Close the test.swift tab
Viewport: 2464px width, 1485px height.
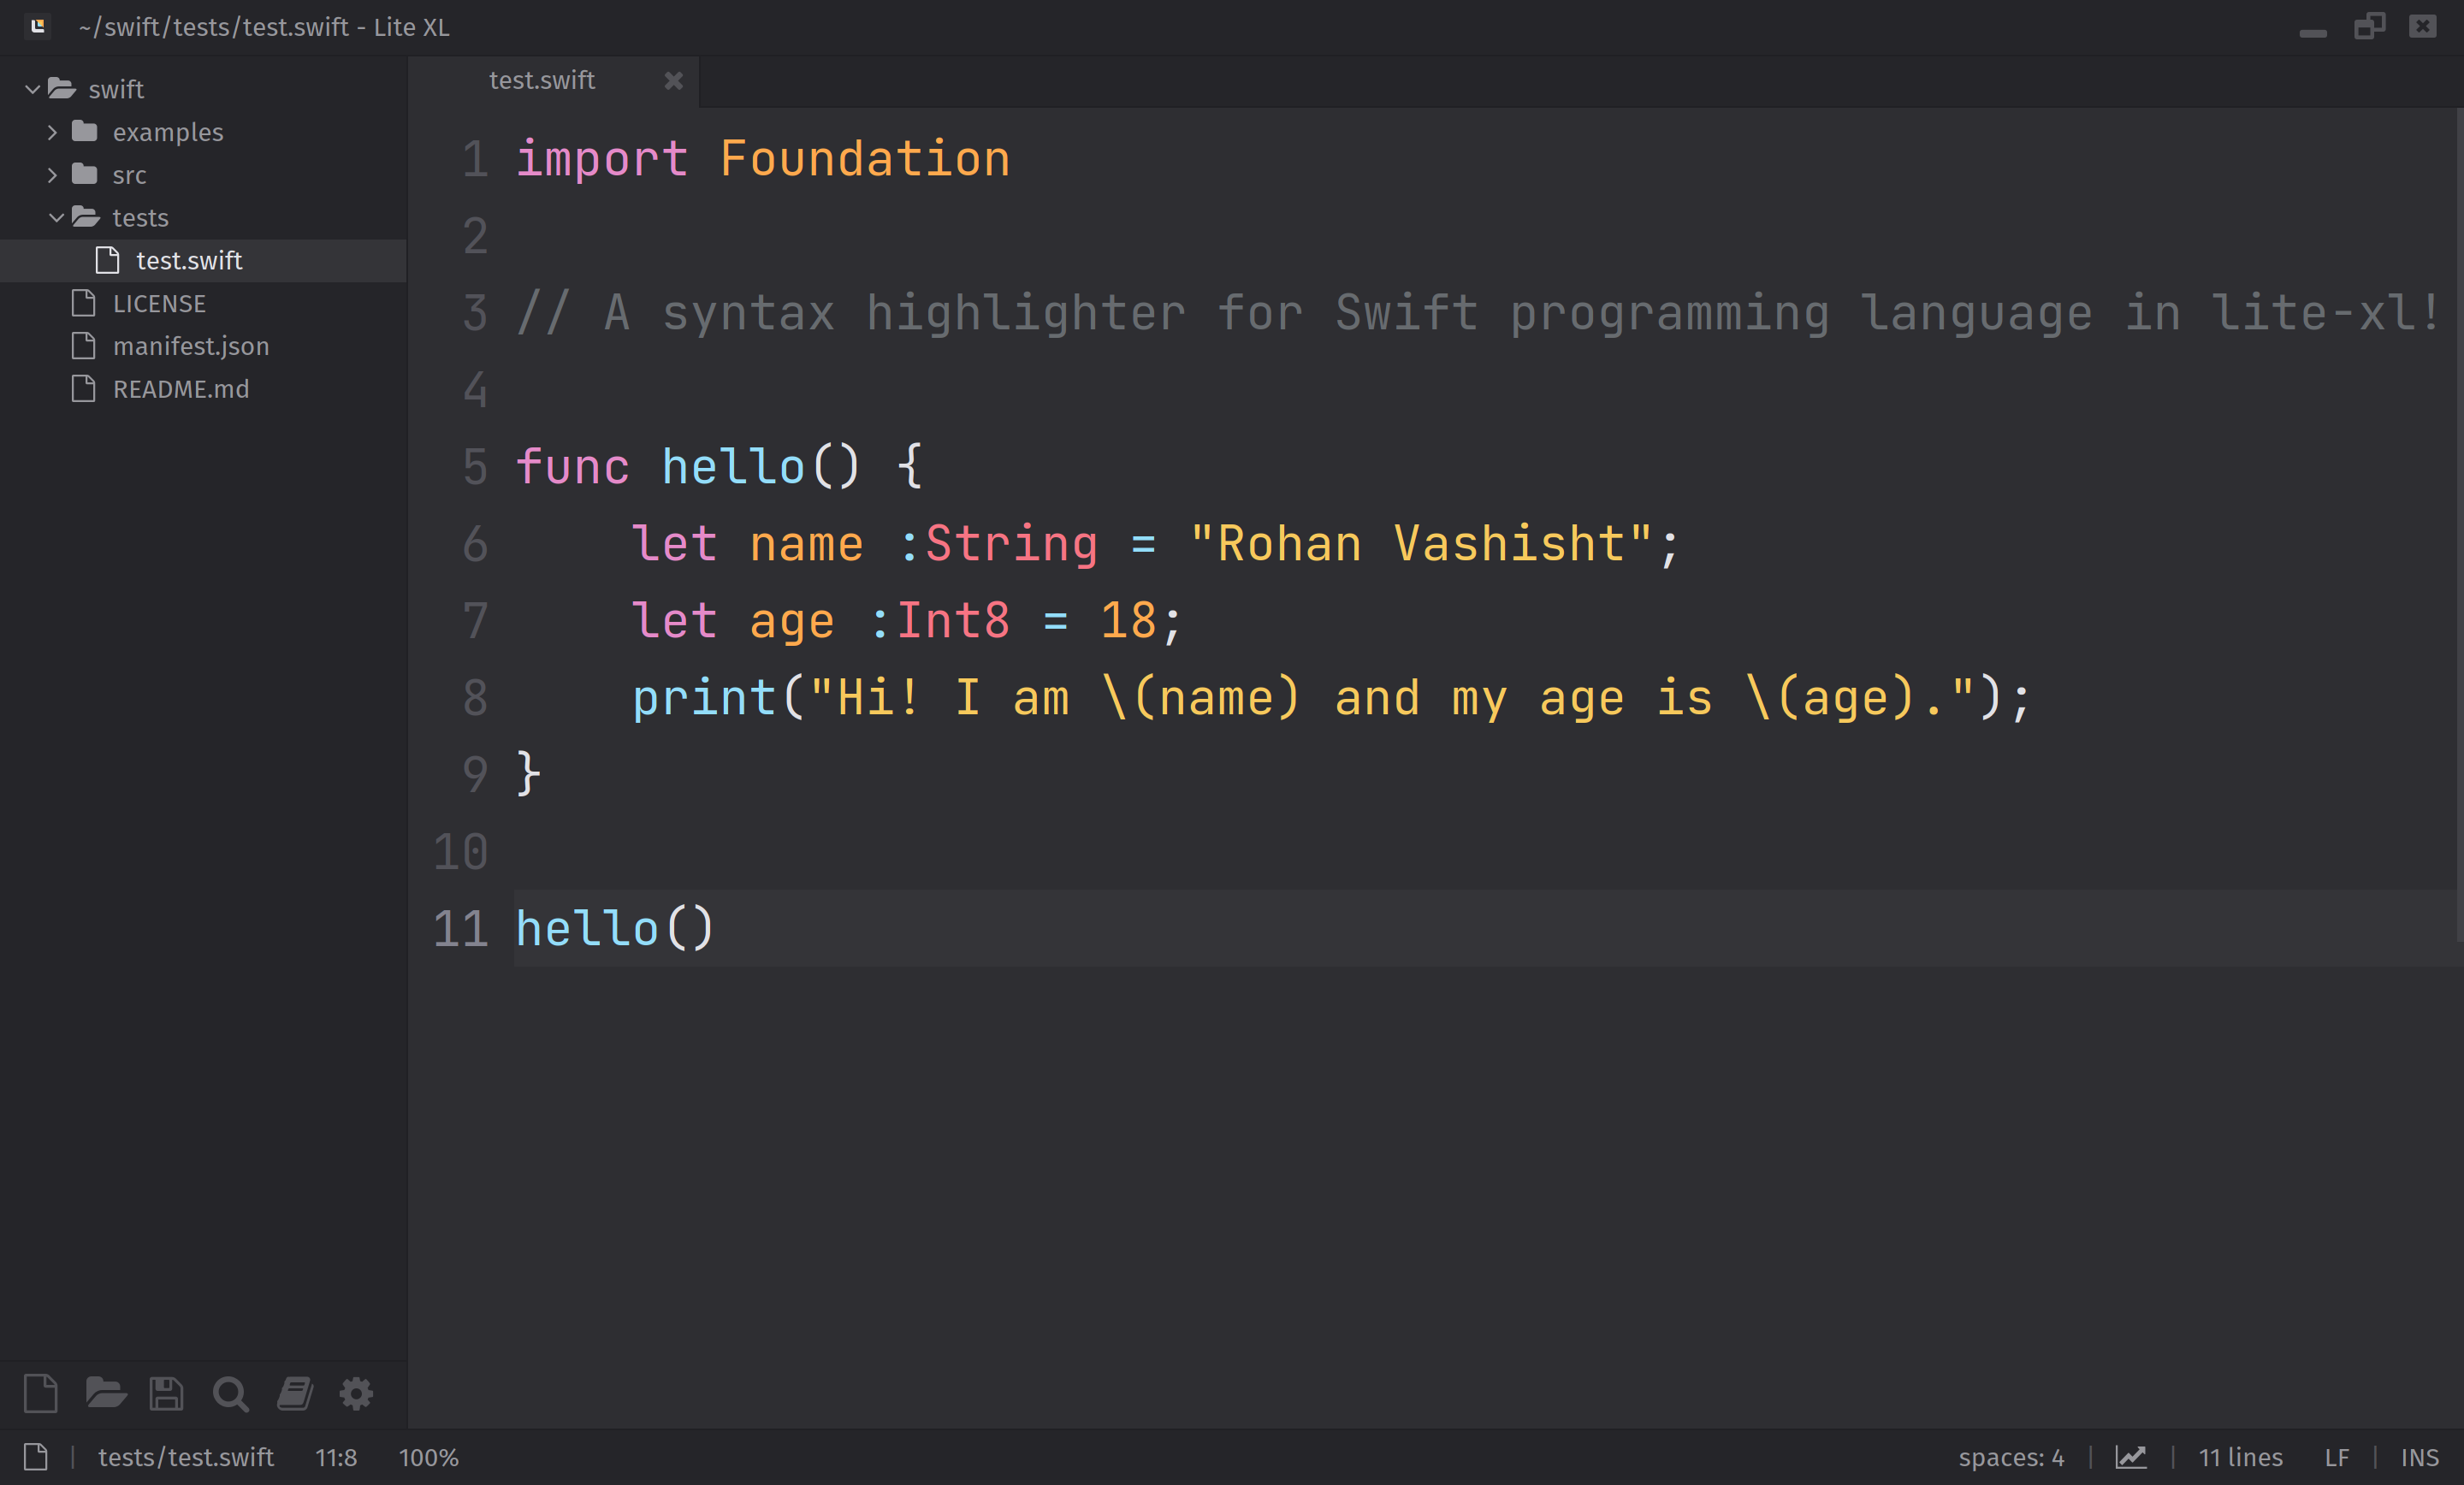pos(674,81)
